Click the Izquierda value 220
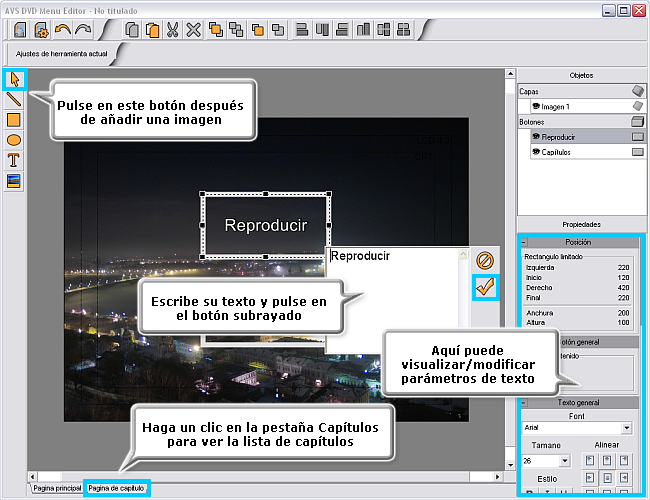This screenshot has width=650, height=500. 623,268
